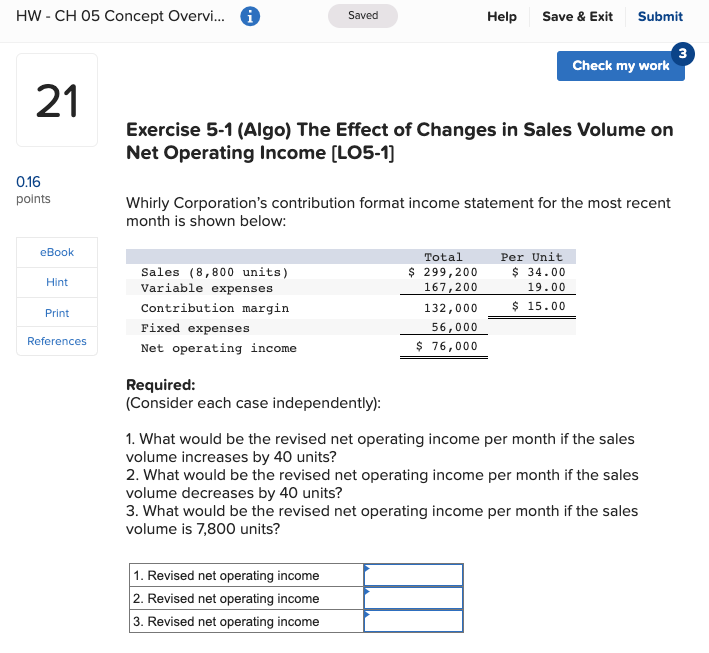Click answer field for revised income 2
Image resolution: width=709 pixels, height=653 pixels.
[x=413, y=598]
